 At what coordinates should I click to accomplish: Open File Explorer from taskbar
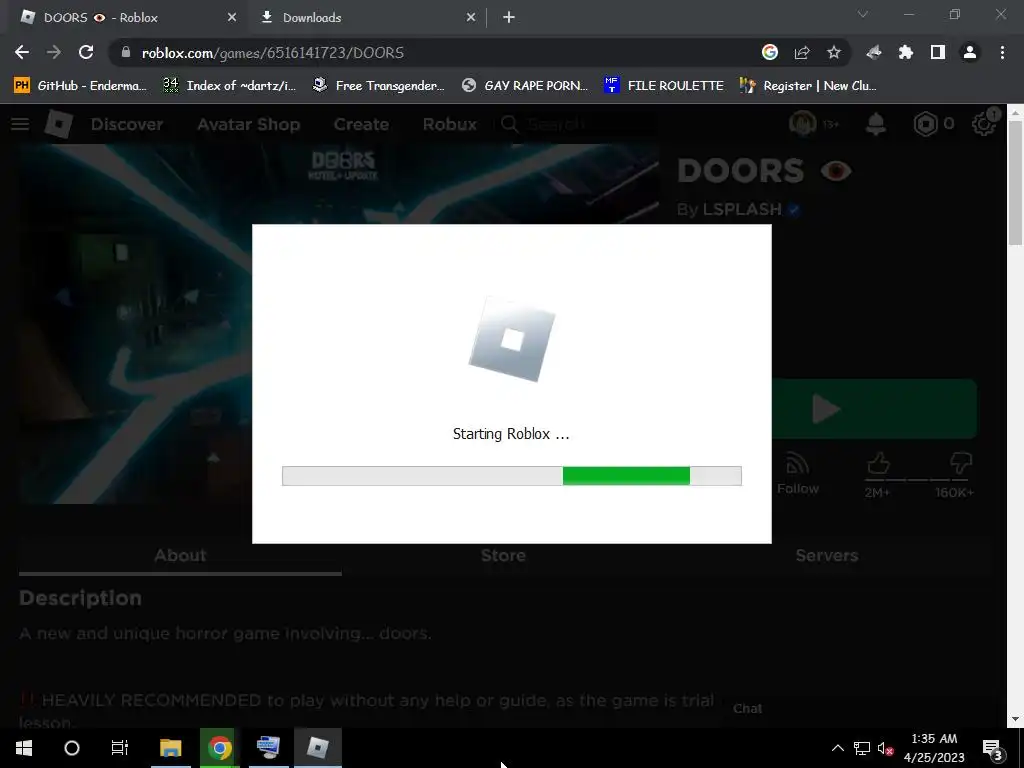(170, 748)
